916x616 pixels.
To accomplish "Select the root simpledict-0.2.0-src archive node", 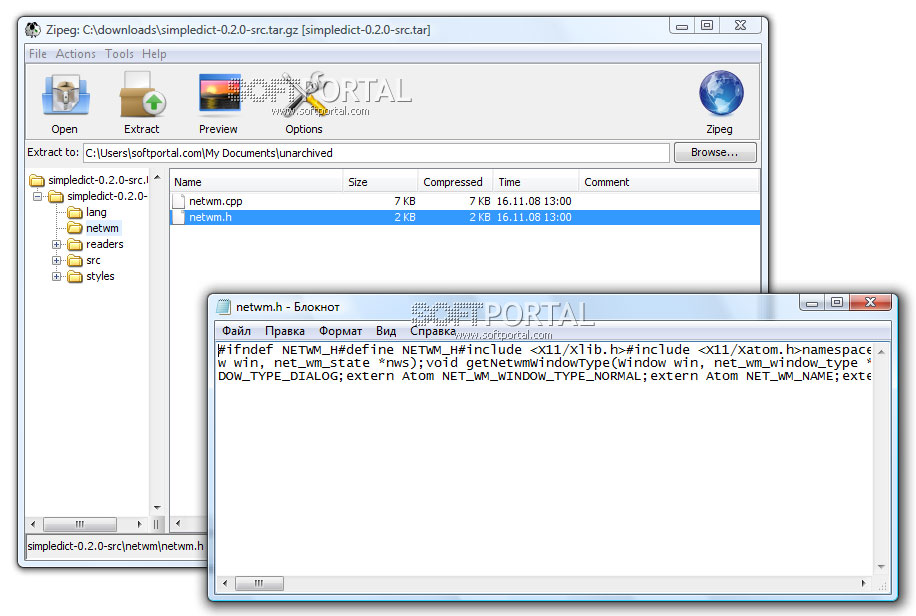I will 98,180.
